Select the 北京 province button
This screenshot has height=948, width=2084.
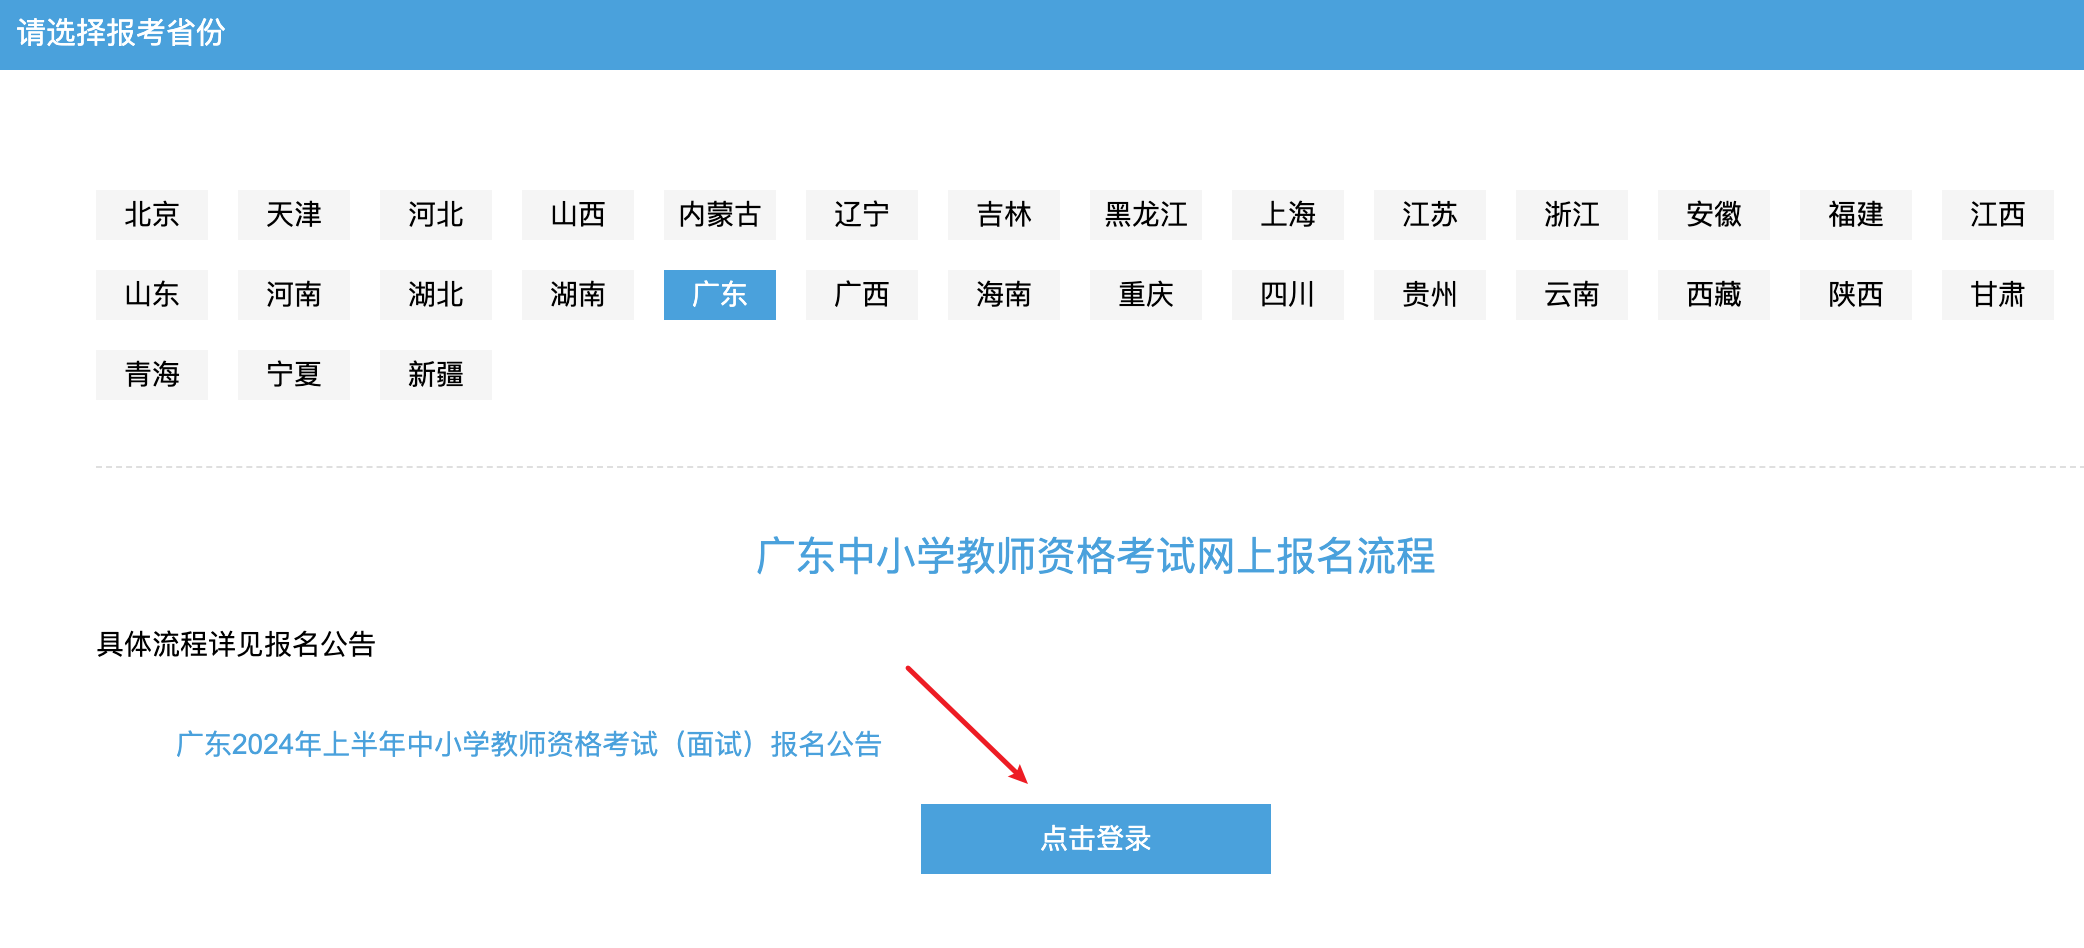pos(152,215)
